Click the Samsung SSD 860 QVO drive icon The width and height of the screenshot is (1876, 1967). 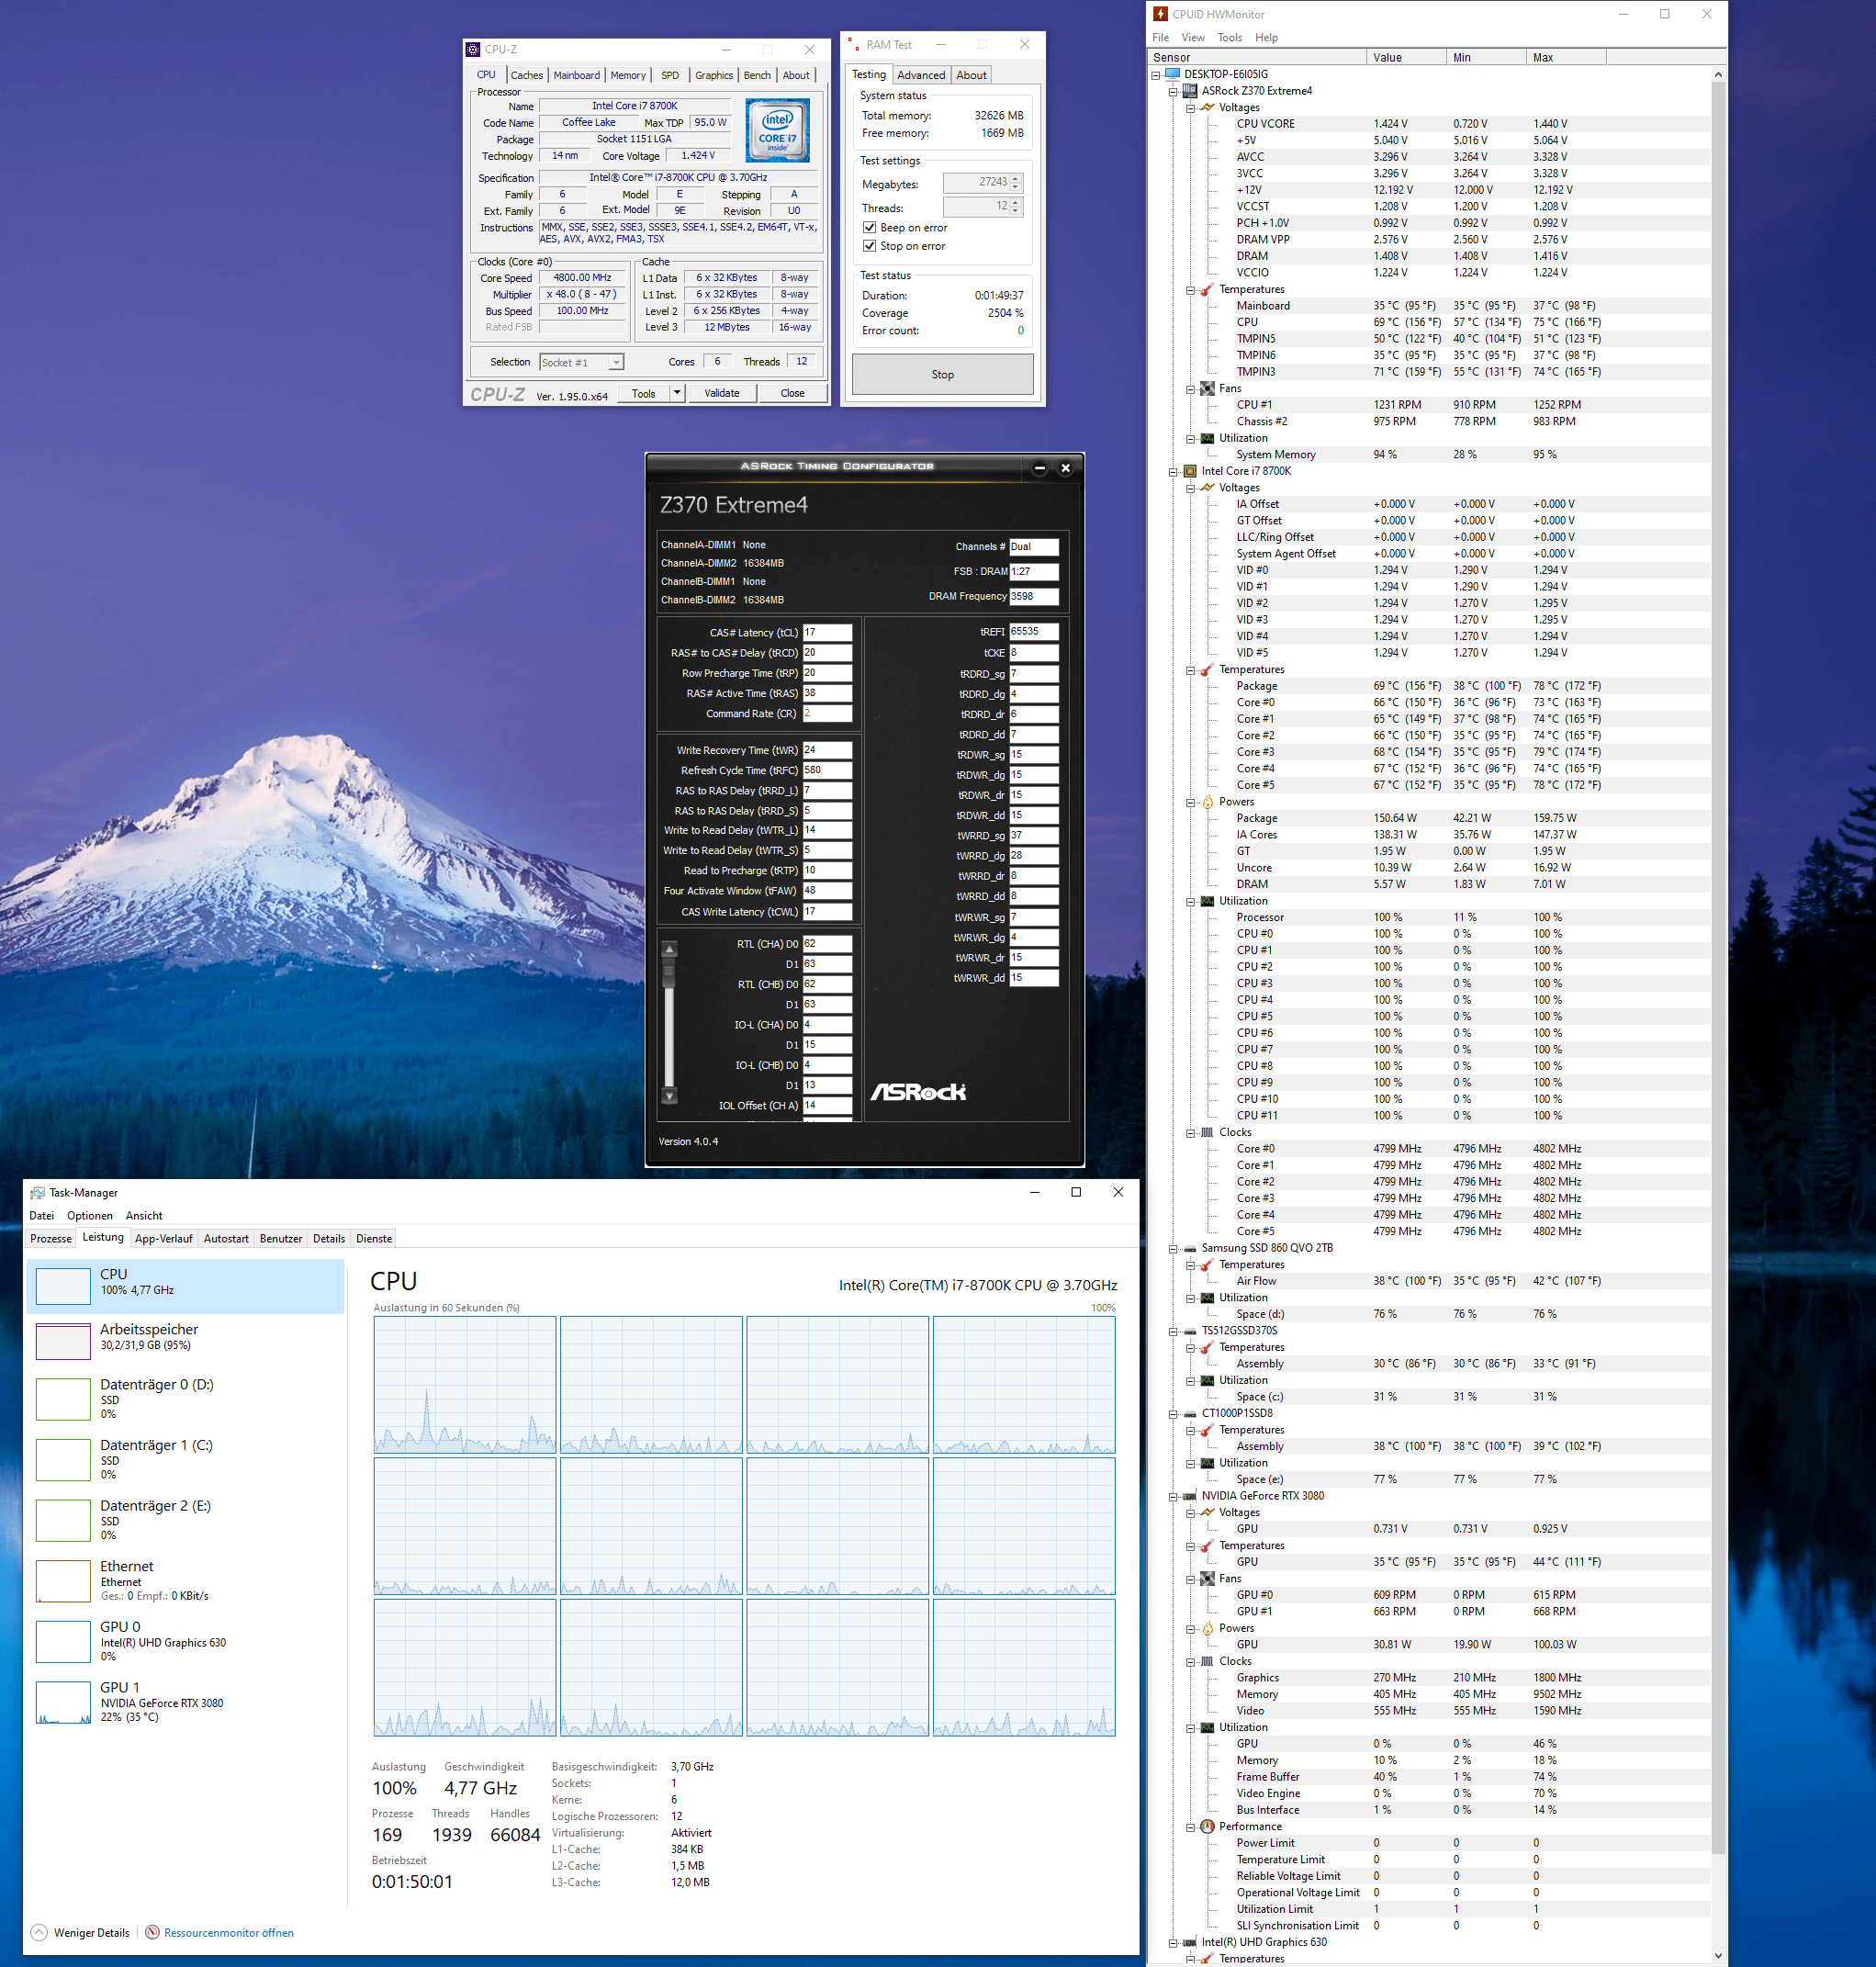[1190, 1248]
